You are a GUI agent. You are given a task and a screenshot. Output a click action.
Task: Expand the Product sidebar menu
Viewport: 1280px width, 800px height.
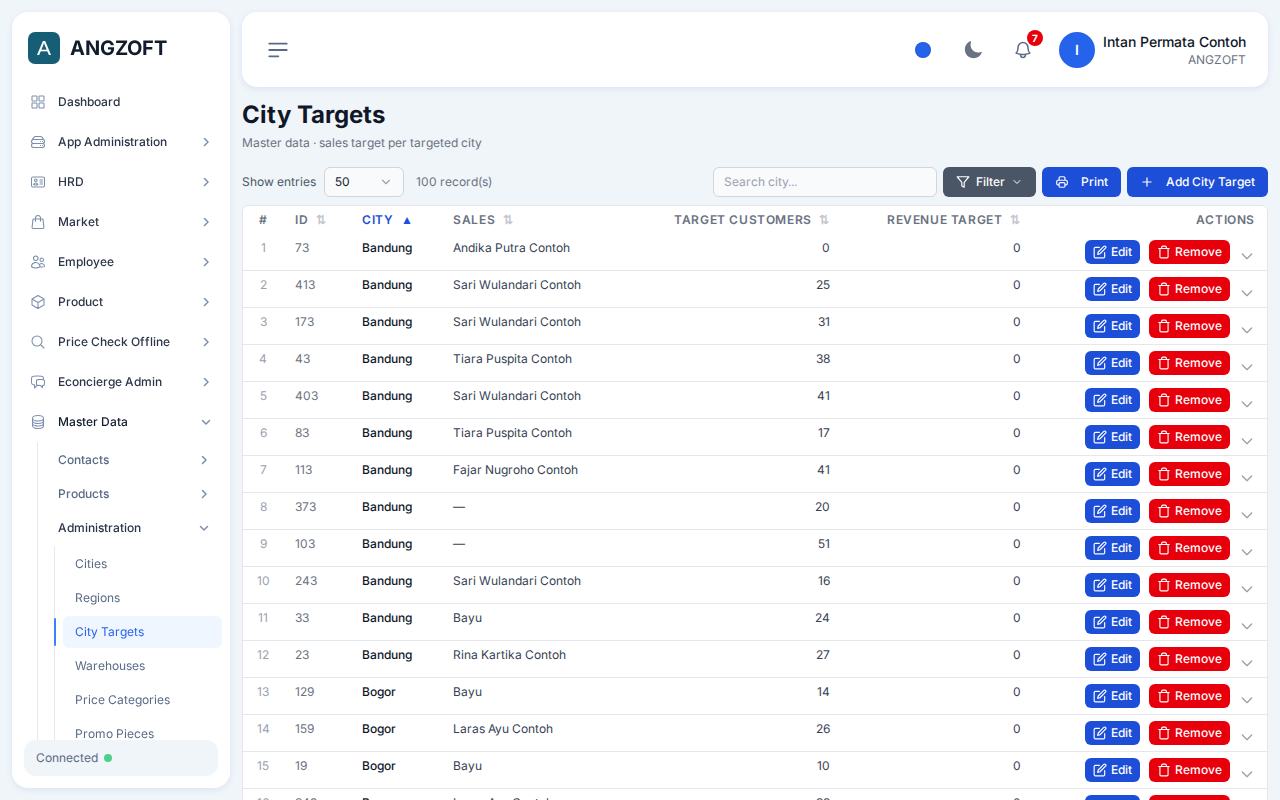point(121,302)
